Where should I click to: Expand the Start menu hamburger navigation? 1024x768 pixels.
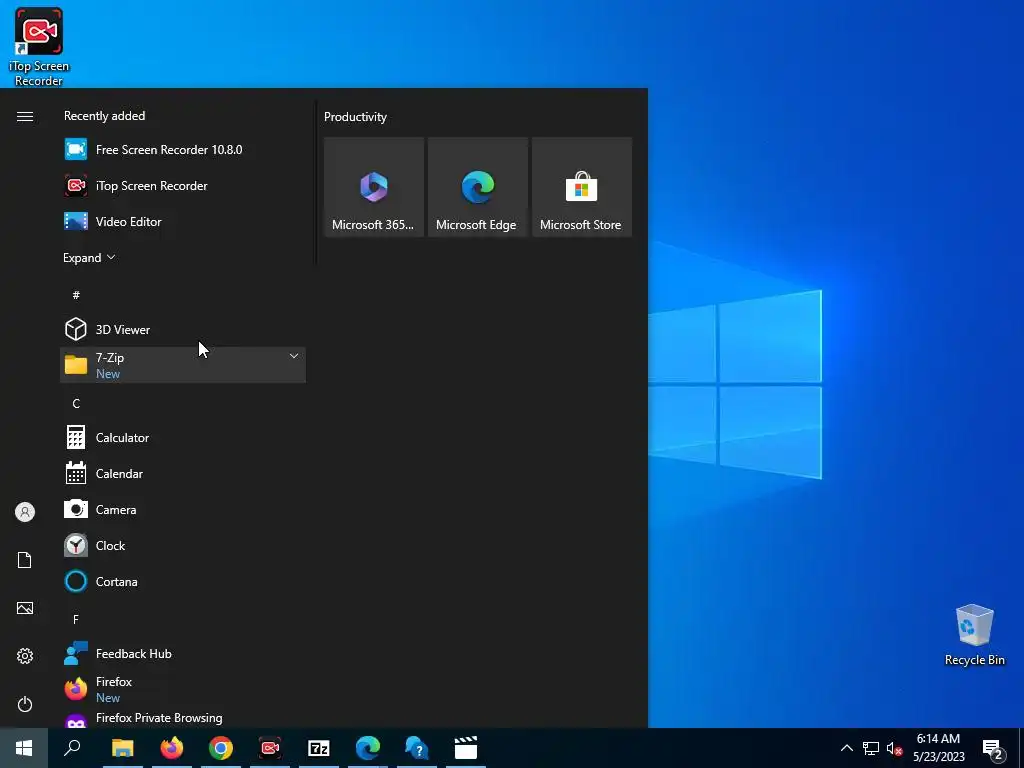(25, 116)
